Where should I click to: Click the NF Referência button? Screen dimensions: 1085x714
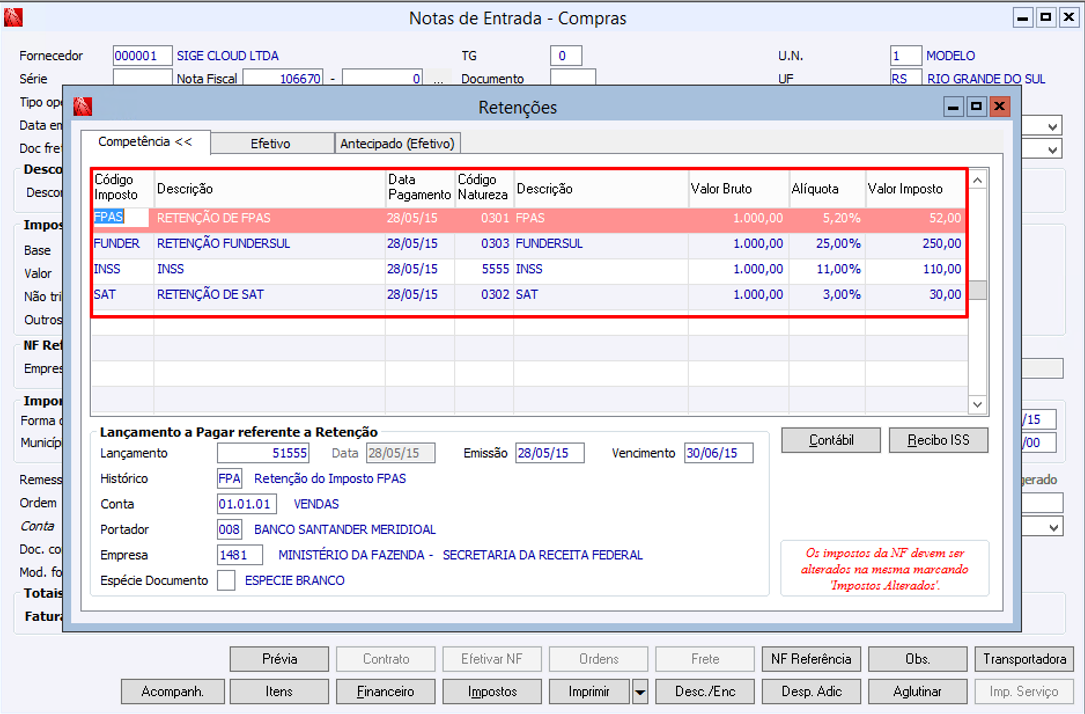[x=810, y=659]
